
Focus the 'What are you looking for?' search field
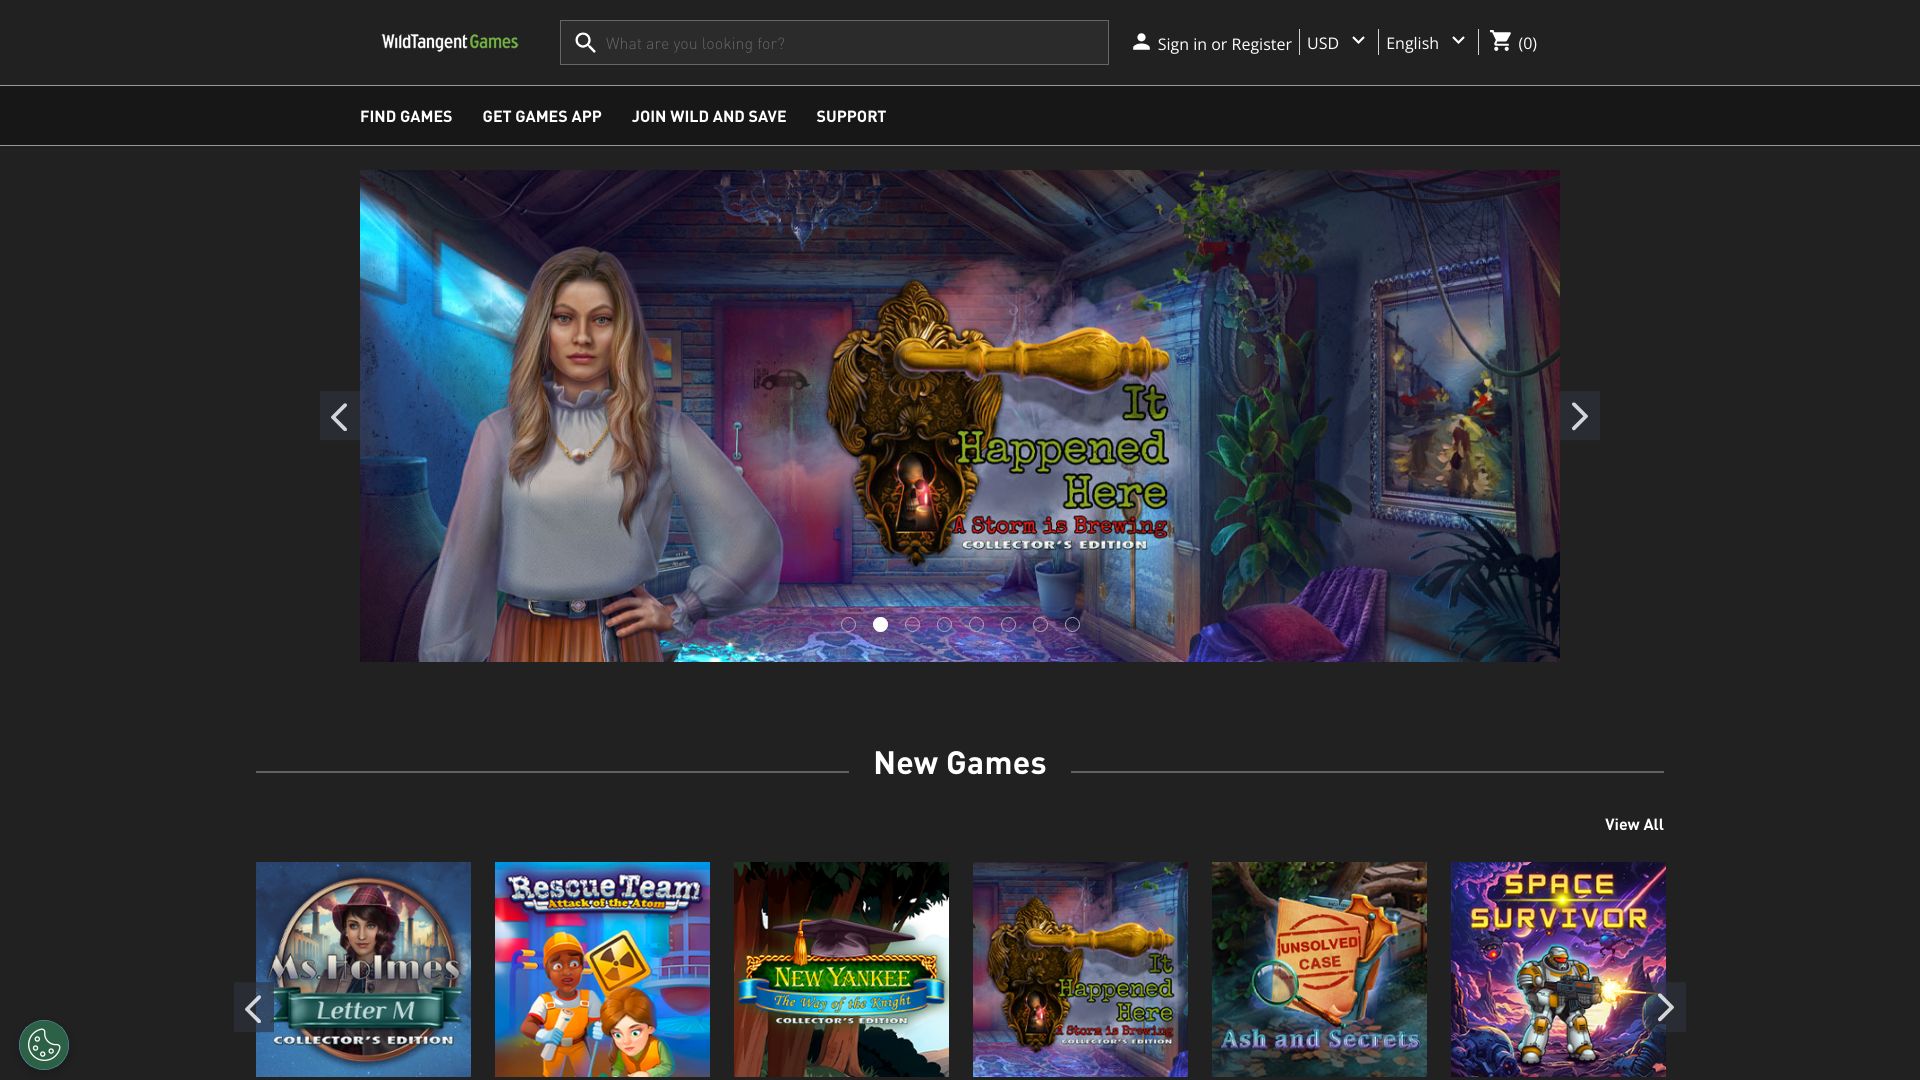(850, 43)
